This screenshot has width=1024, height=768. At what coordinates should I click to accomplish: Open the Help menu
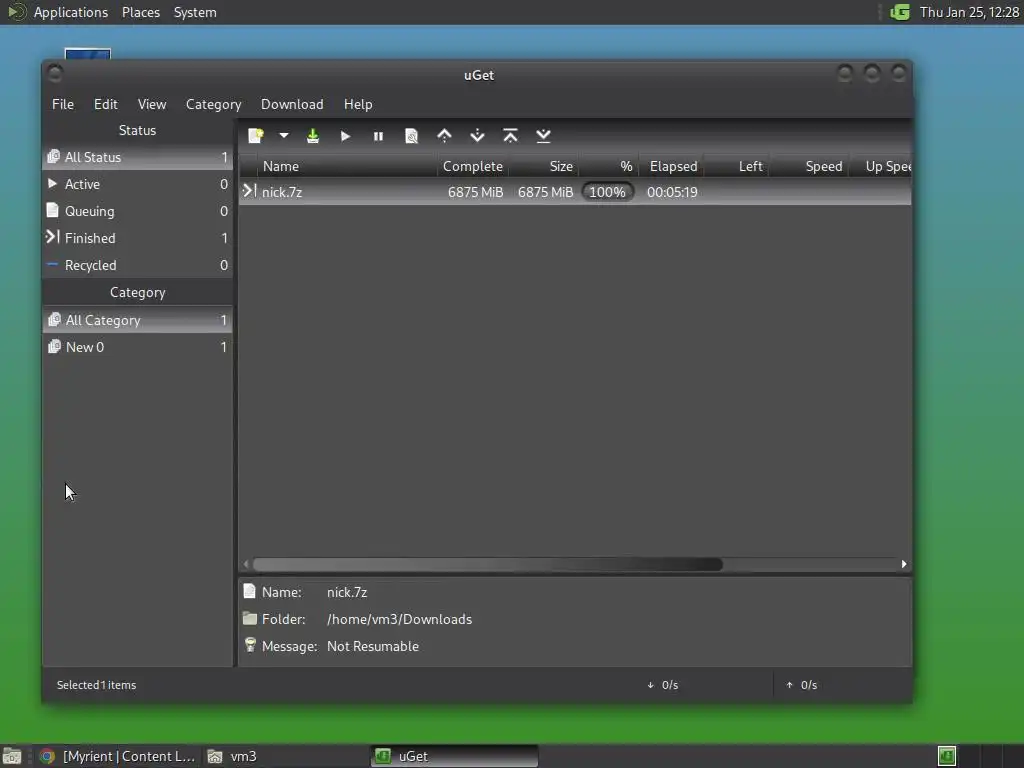coord(358,104)
